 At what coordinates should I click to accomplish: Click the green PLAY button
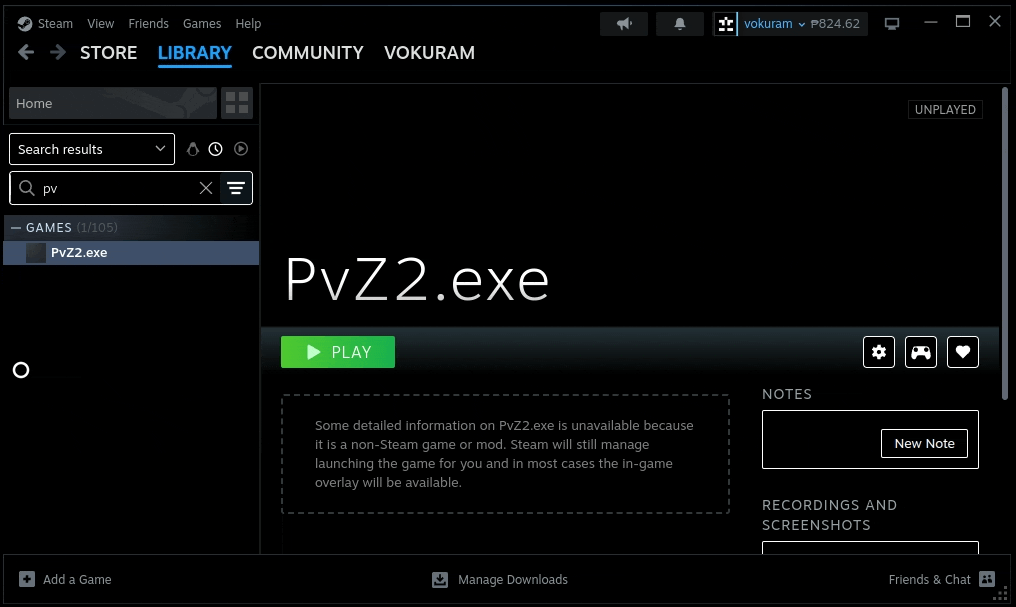[338, 352]
